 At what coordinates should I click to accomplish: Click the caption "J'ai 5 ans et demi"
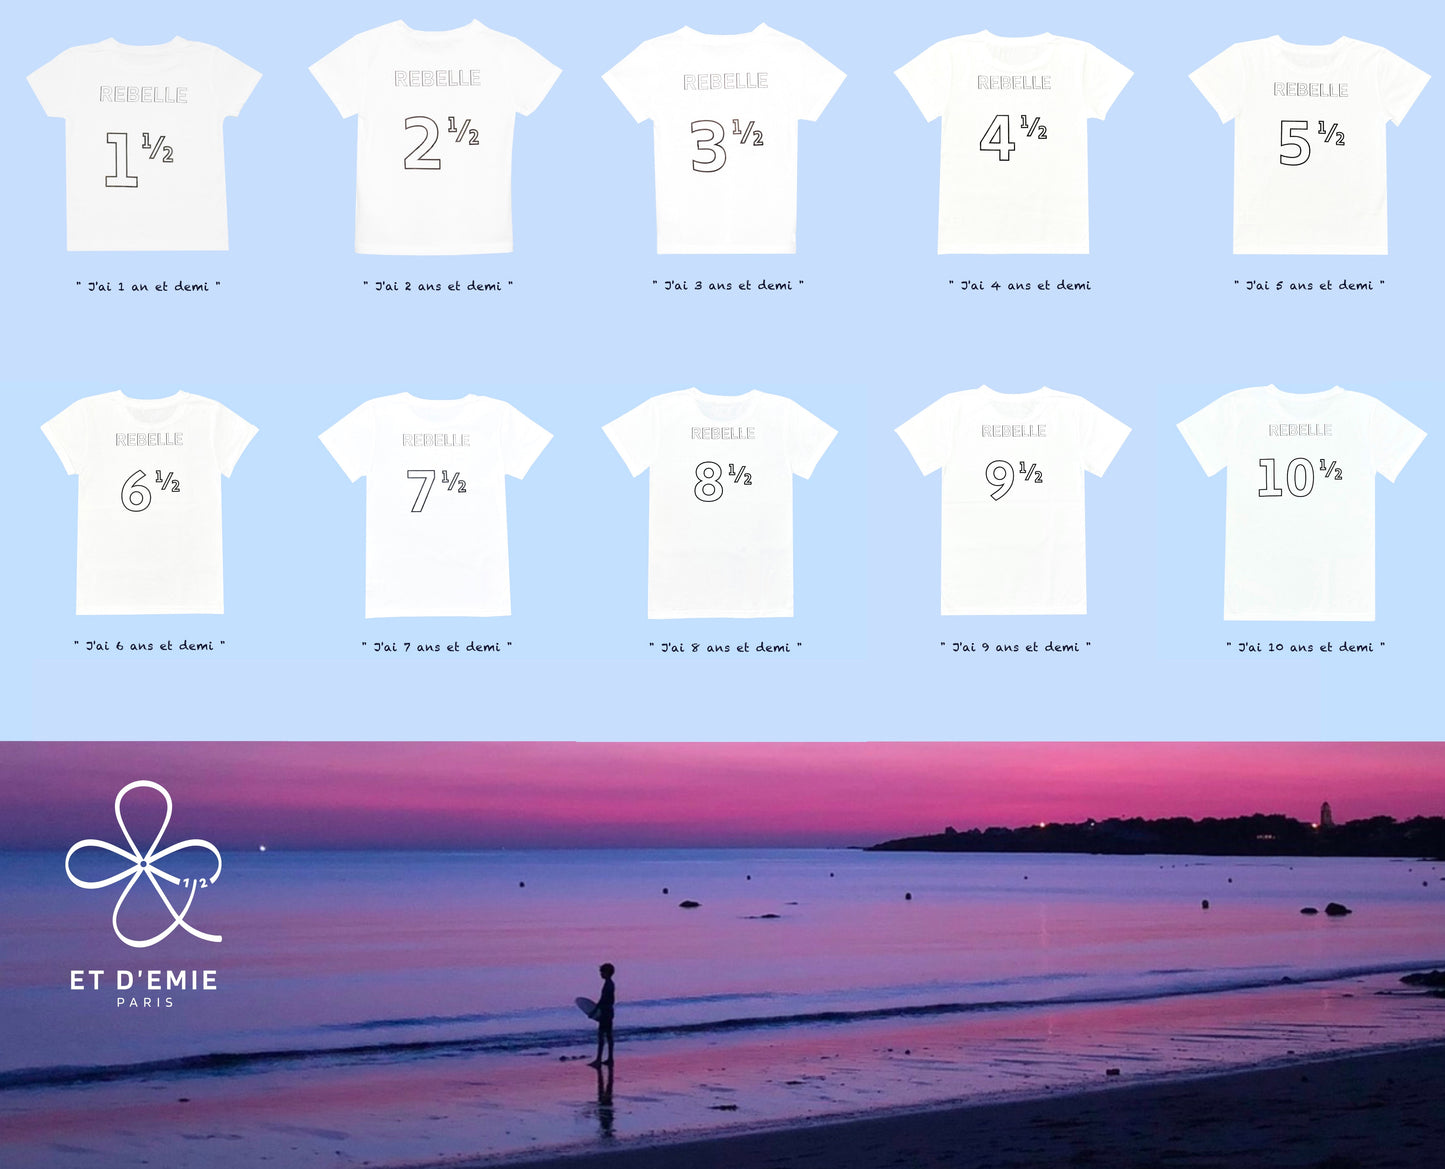point(1306,285)
